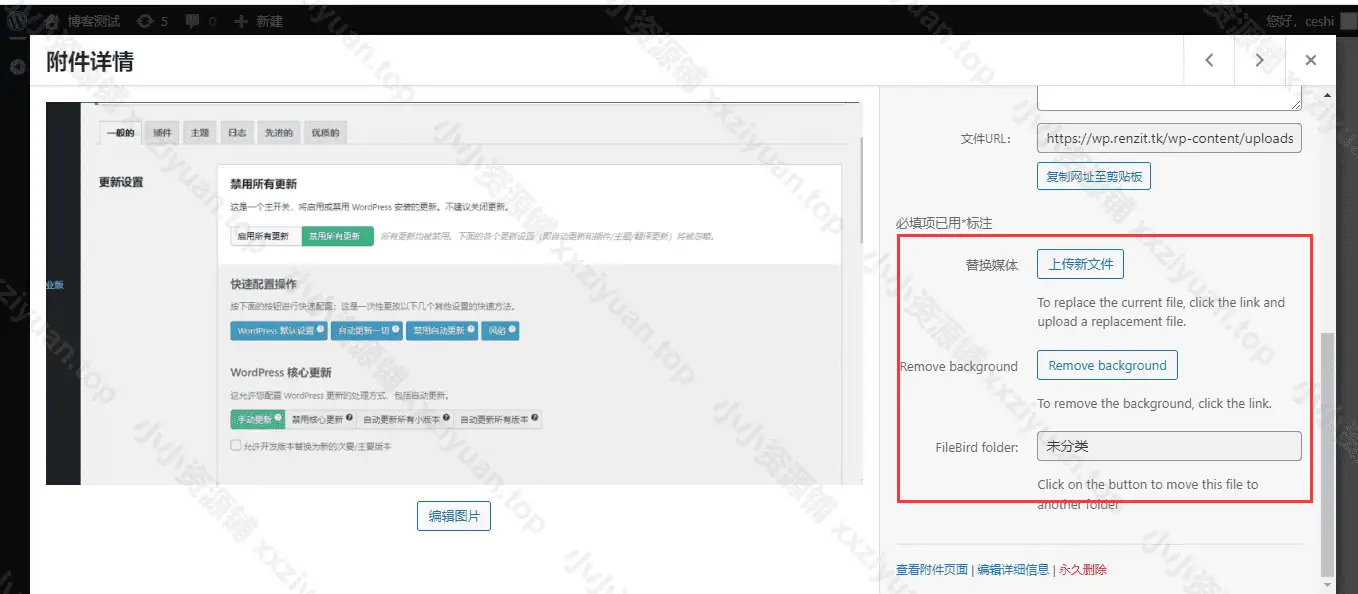Screen dimensions: 1358x594
Task: Go to next attachment with right chevron
Action: [1259, 61]
